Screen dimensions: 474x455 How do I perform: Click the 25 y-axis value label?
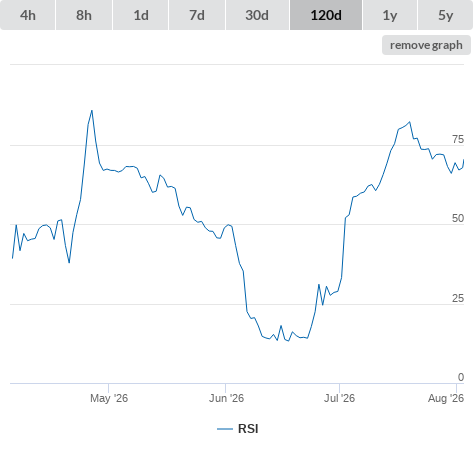[x=458, y=298]
